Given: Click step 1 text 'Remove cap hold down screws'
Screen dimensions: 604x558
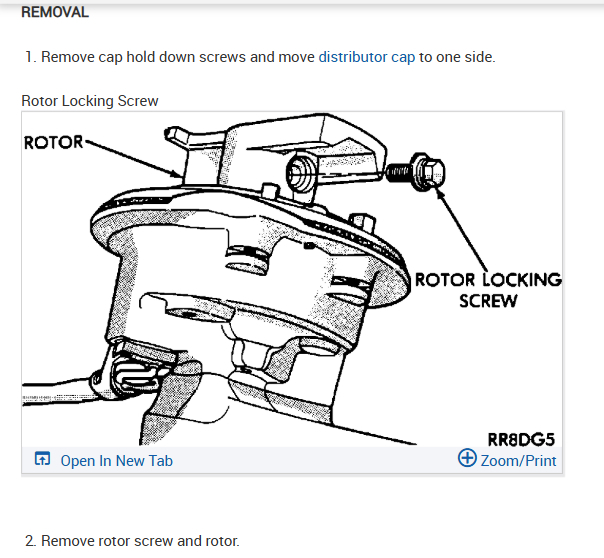Looking at the screenshot, I should click(x=143, y=57).
